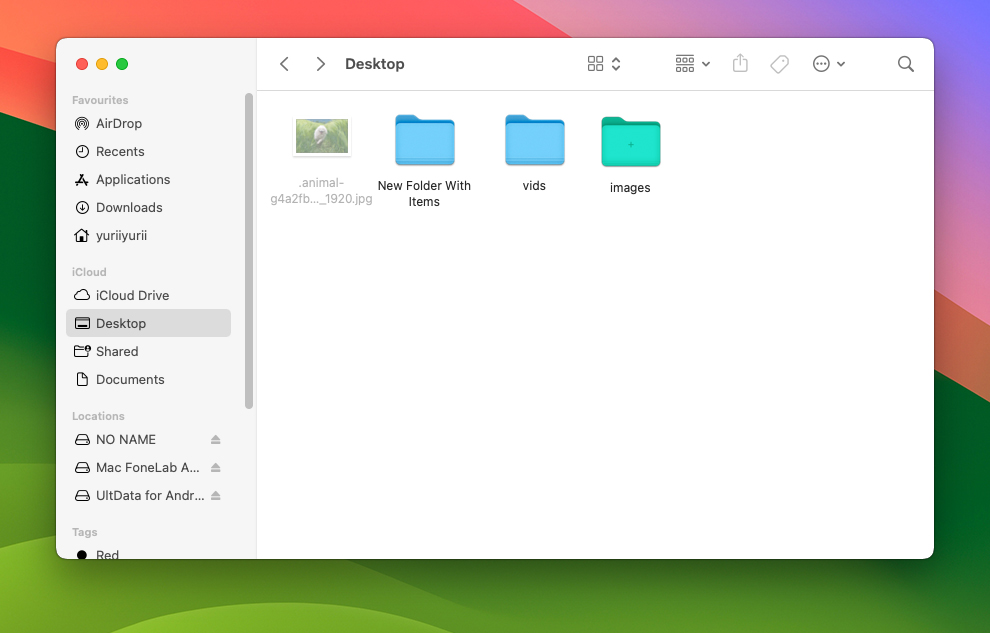The image size is (990, 633).
Task: Open AirDrop in the sidebar
Action: point(148,124)
